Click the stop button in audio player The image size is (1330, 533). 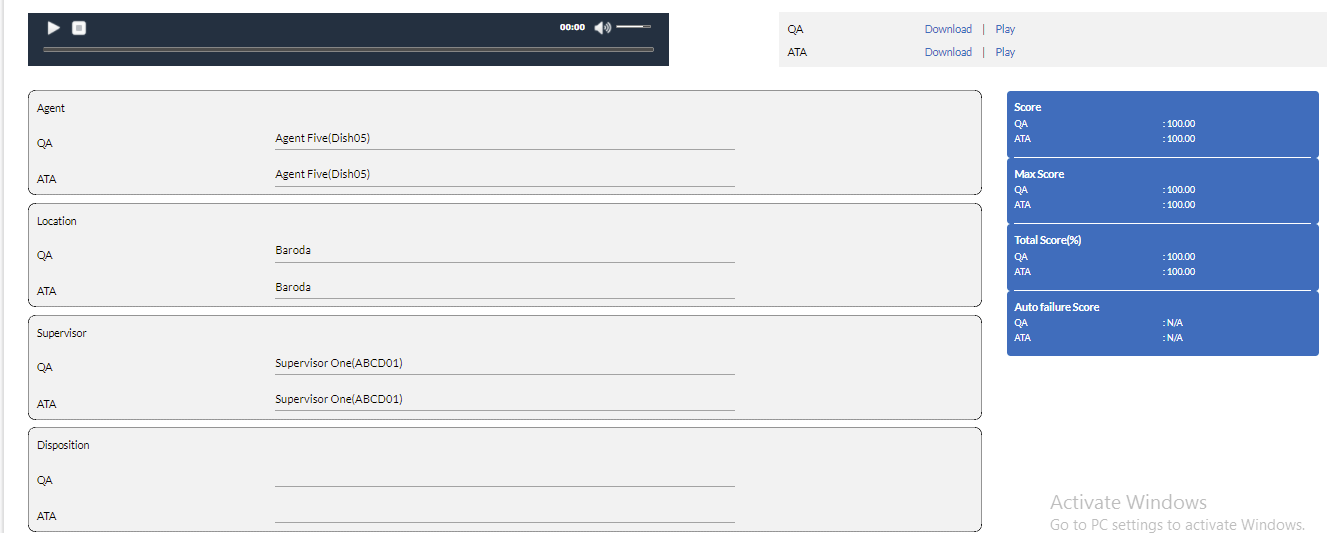[79, 28]
